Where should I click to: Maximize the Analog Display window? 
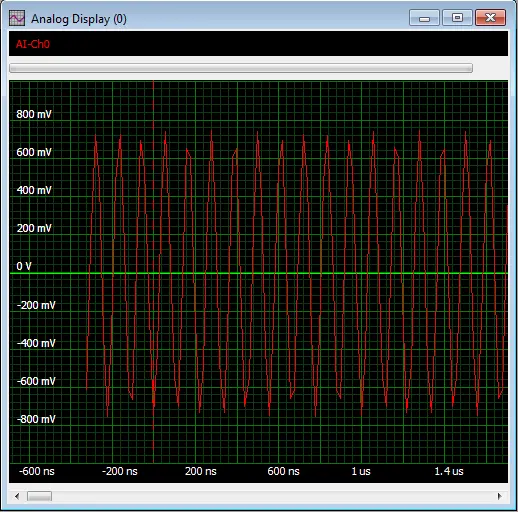pos(457,18)
